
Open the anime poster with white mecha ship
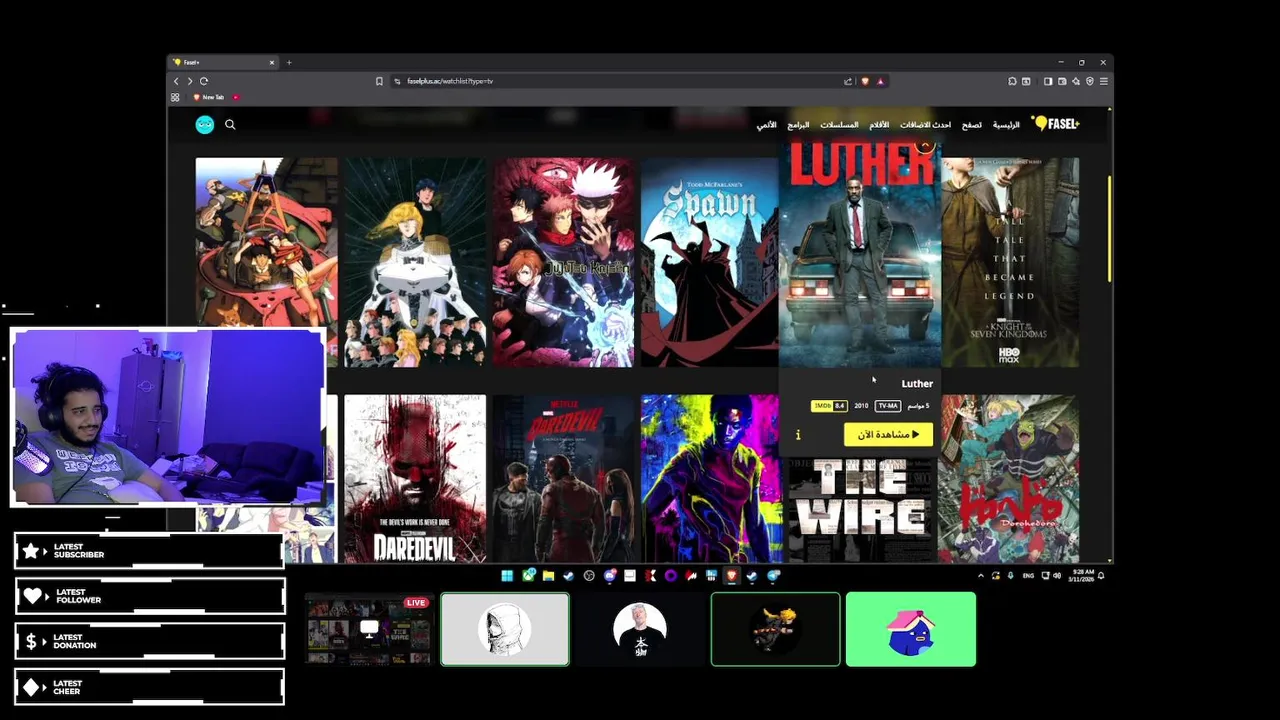pyautogui.click(x=415, y=262)
